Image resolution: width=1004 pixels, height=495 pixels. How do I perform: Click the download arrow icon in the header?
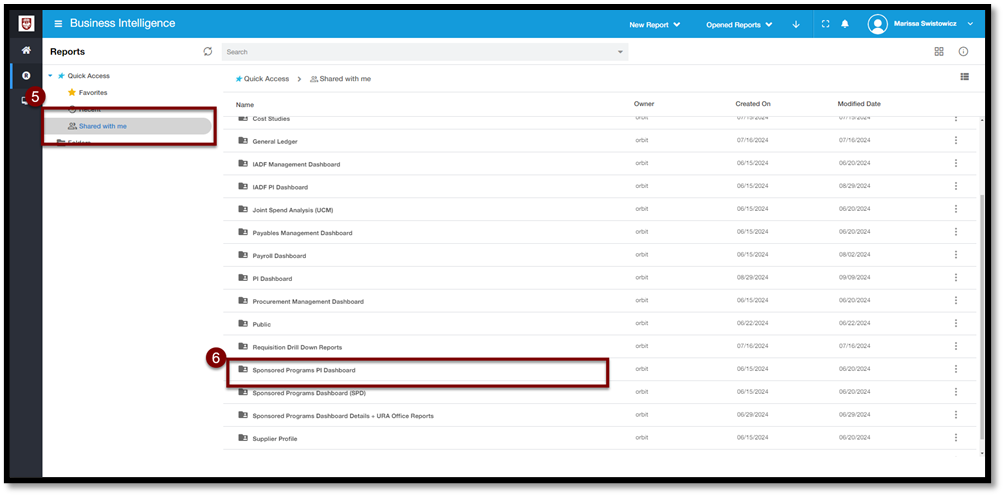coord(796,24)
